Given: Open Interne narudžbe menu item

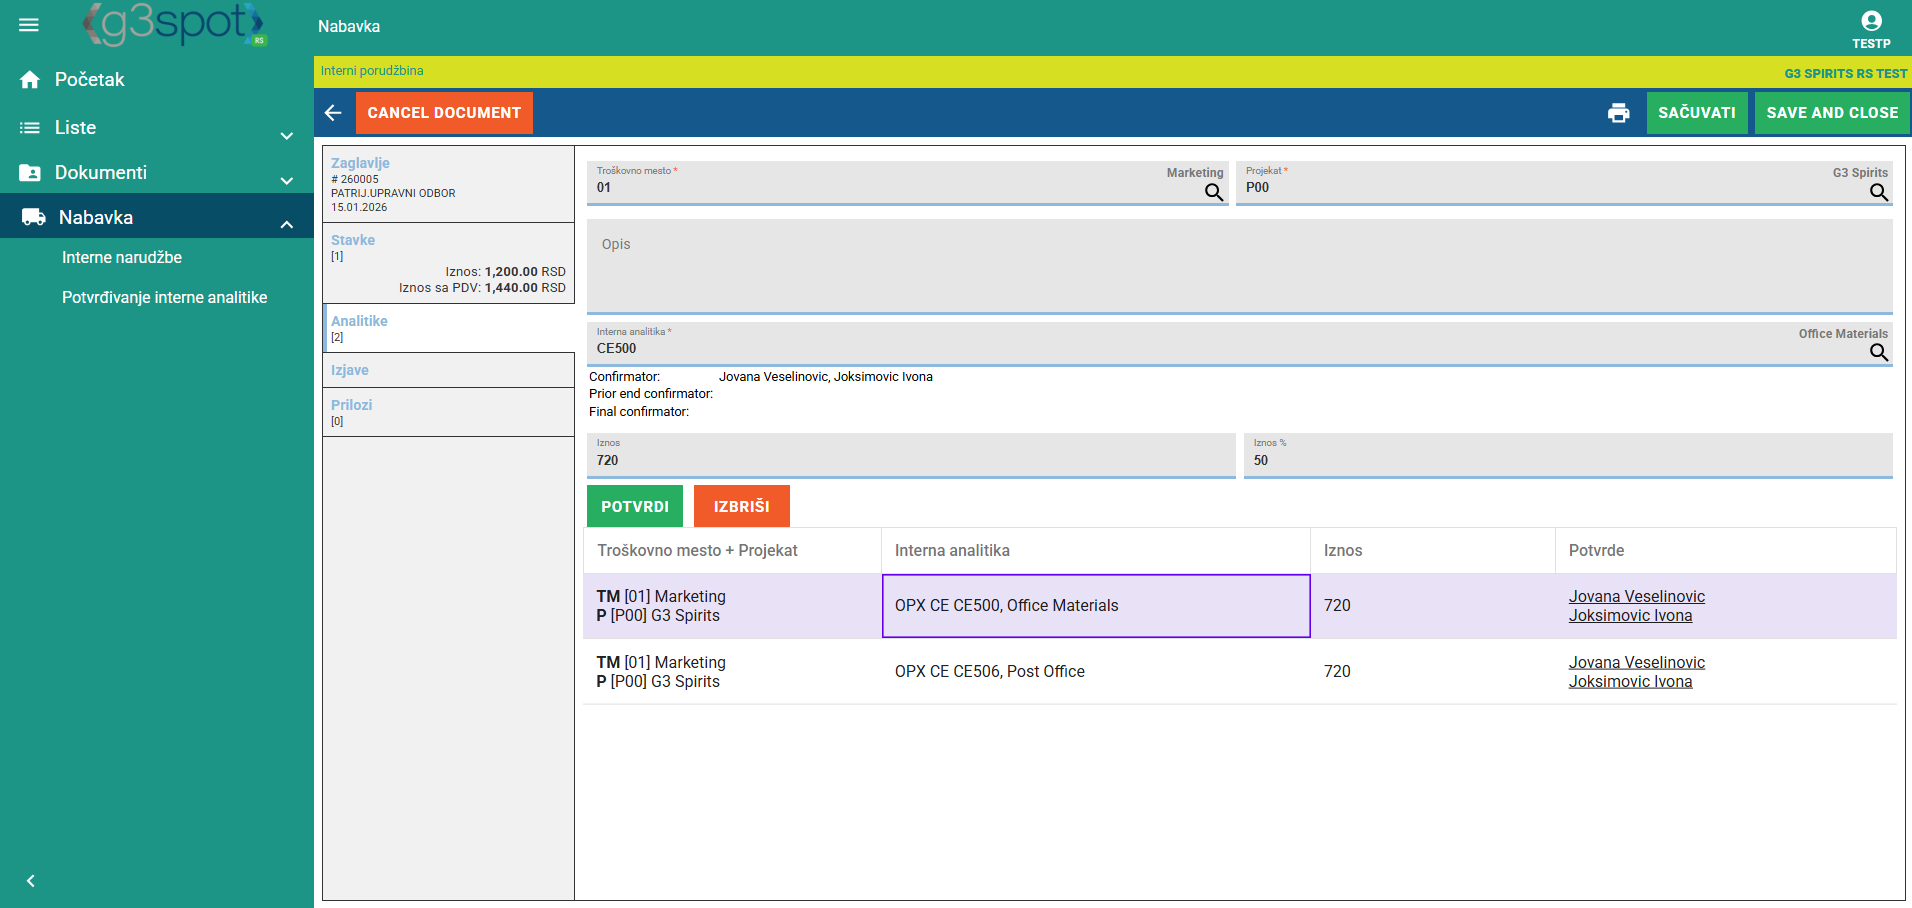Looking at the screenshot, I should pyautogui.click(x=122, y=258).
